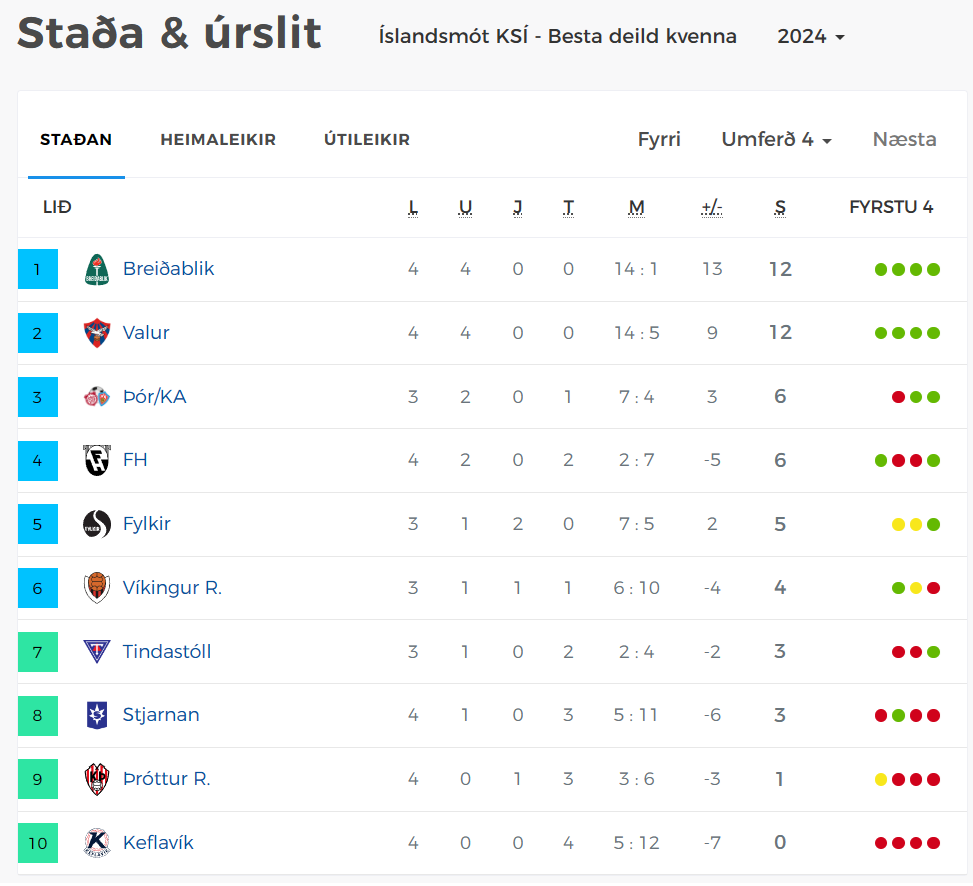The height and width of the screenshot is (886, 973).
Task: Switch to the HEIMALEIKIR tab
Action: (x=218, y=140)
